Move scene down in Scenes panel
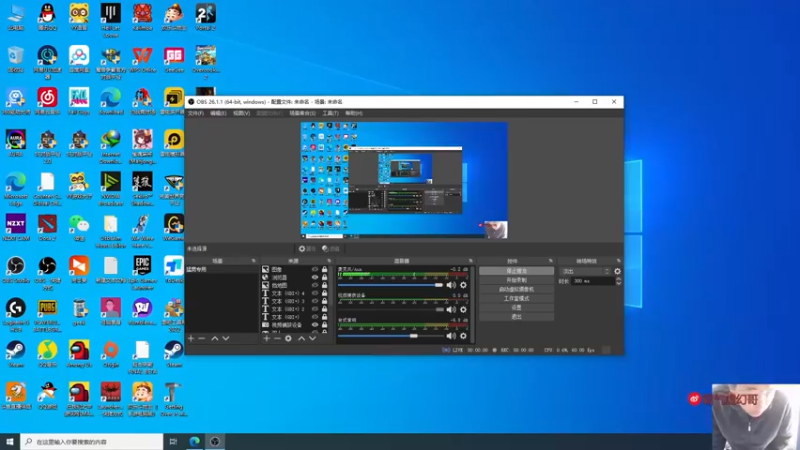The width and height of the screenshot is (800, 450). (226, 338)
